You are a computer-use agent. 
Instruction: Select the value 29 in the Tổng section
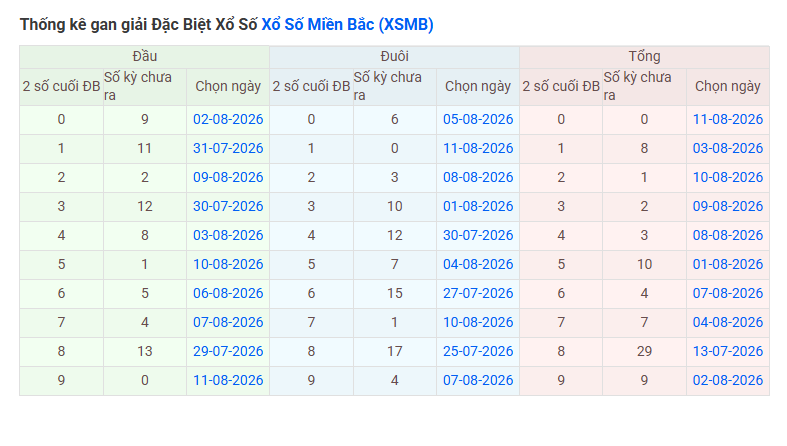(x=644, y=351)
